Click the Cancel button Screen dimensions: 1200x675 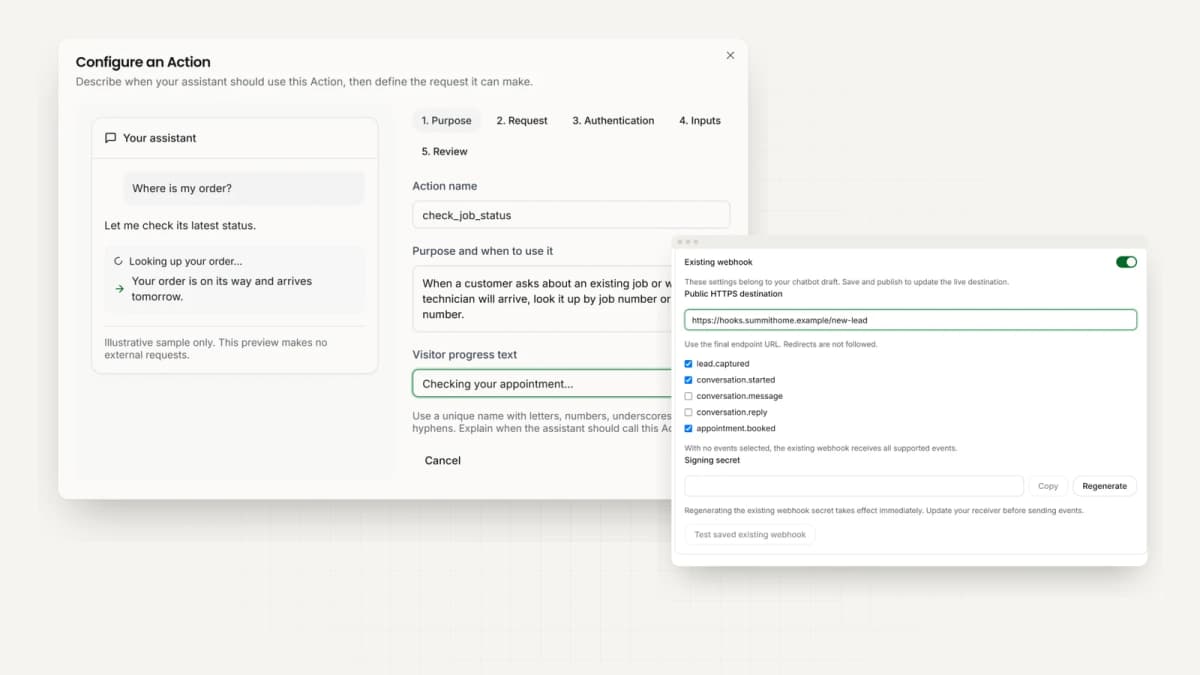click(443, 461)
